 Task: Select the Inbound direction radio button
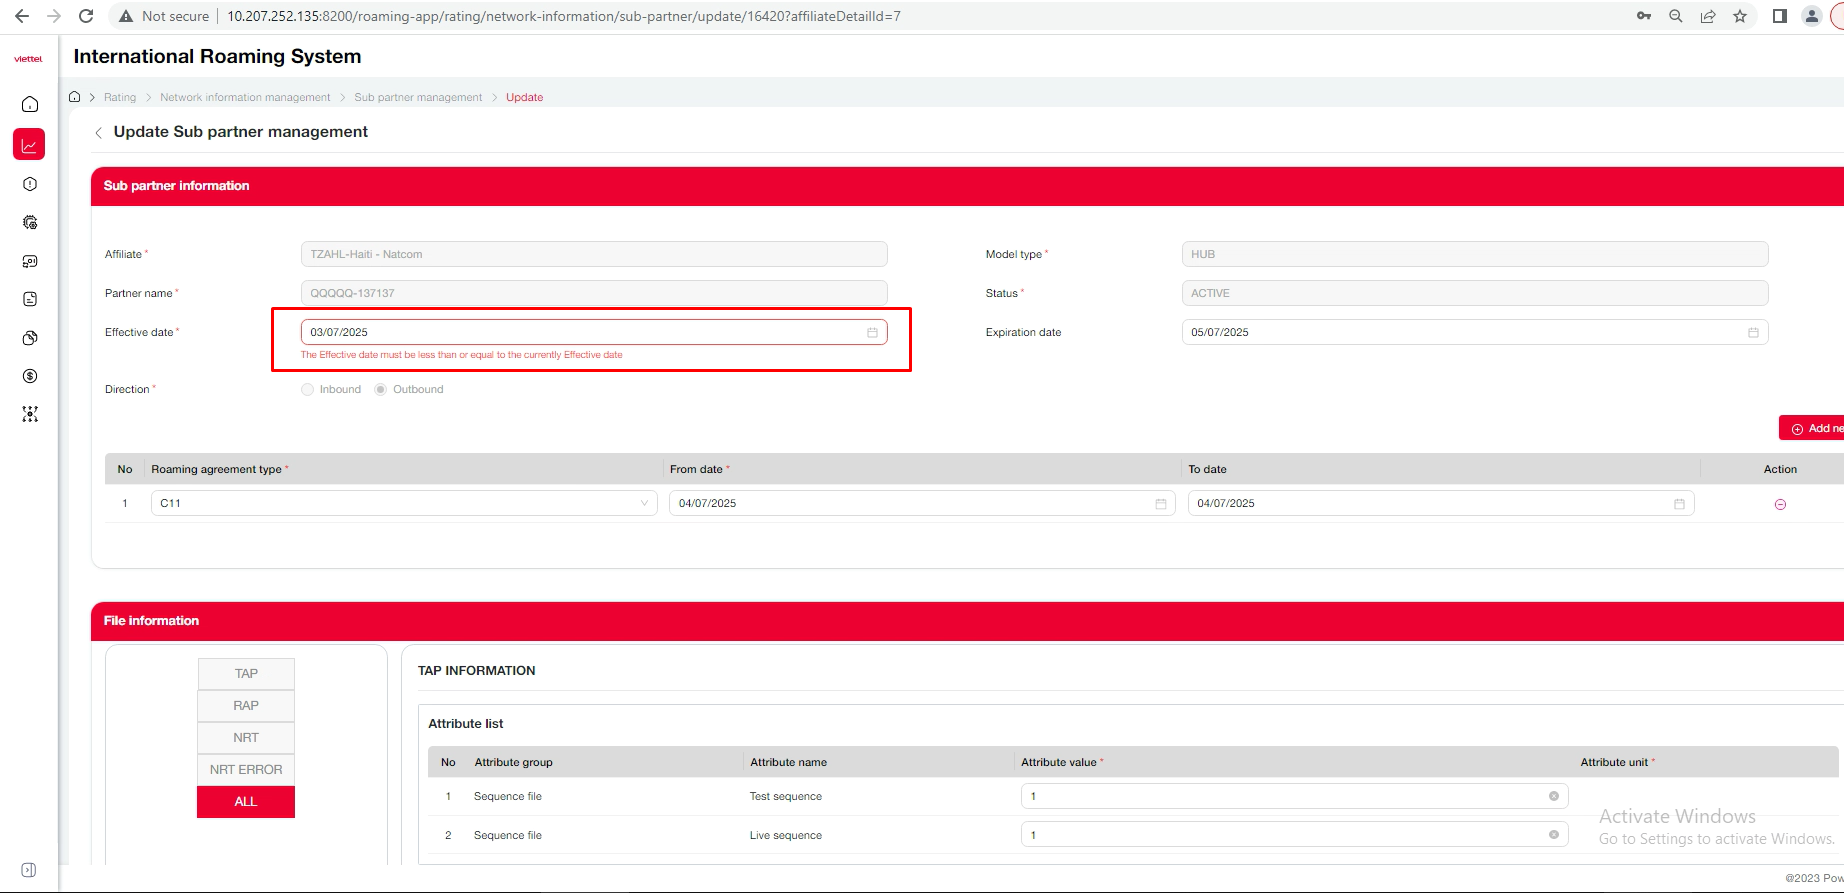click(x=308, y=390)
